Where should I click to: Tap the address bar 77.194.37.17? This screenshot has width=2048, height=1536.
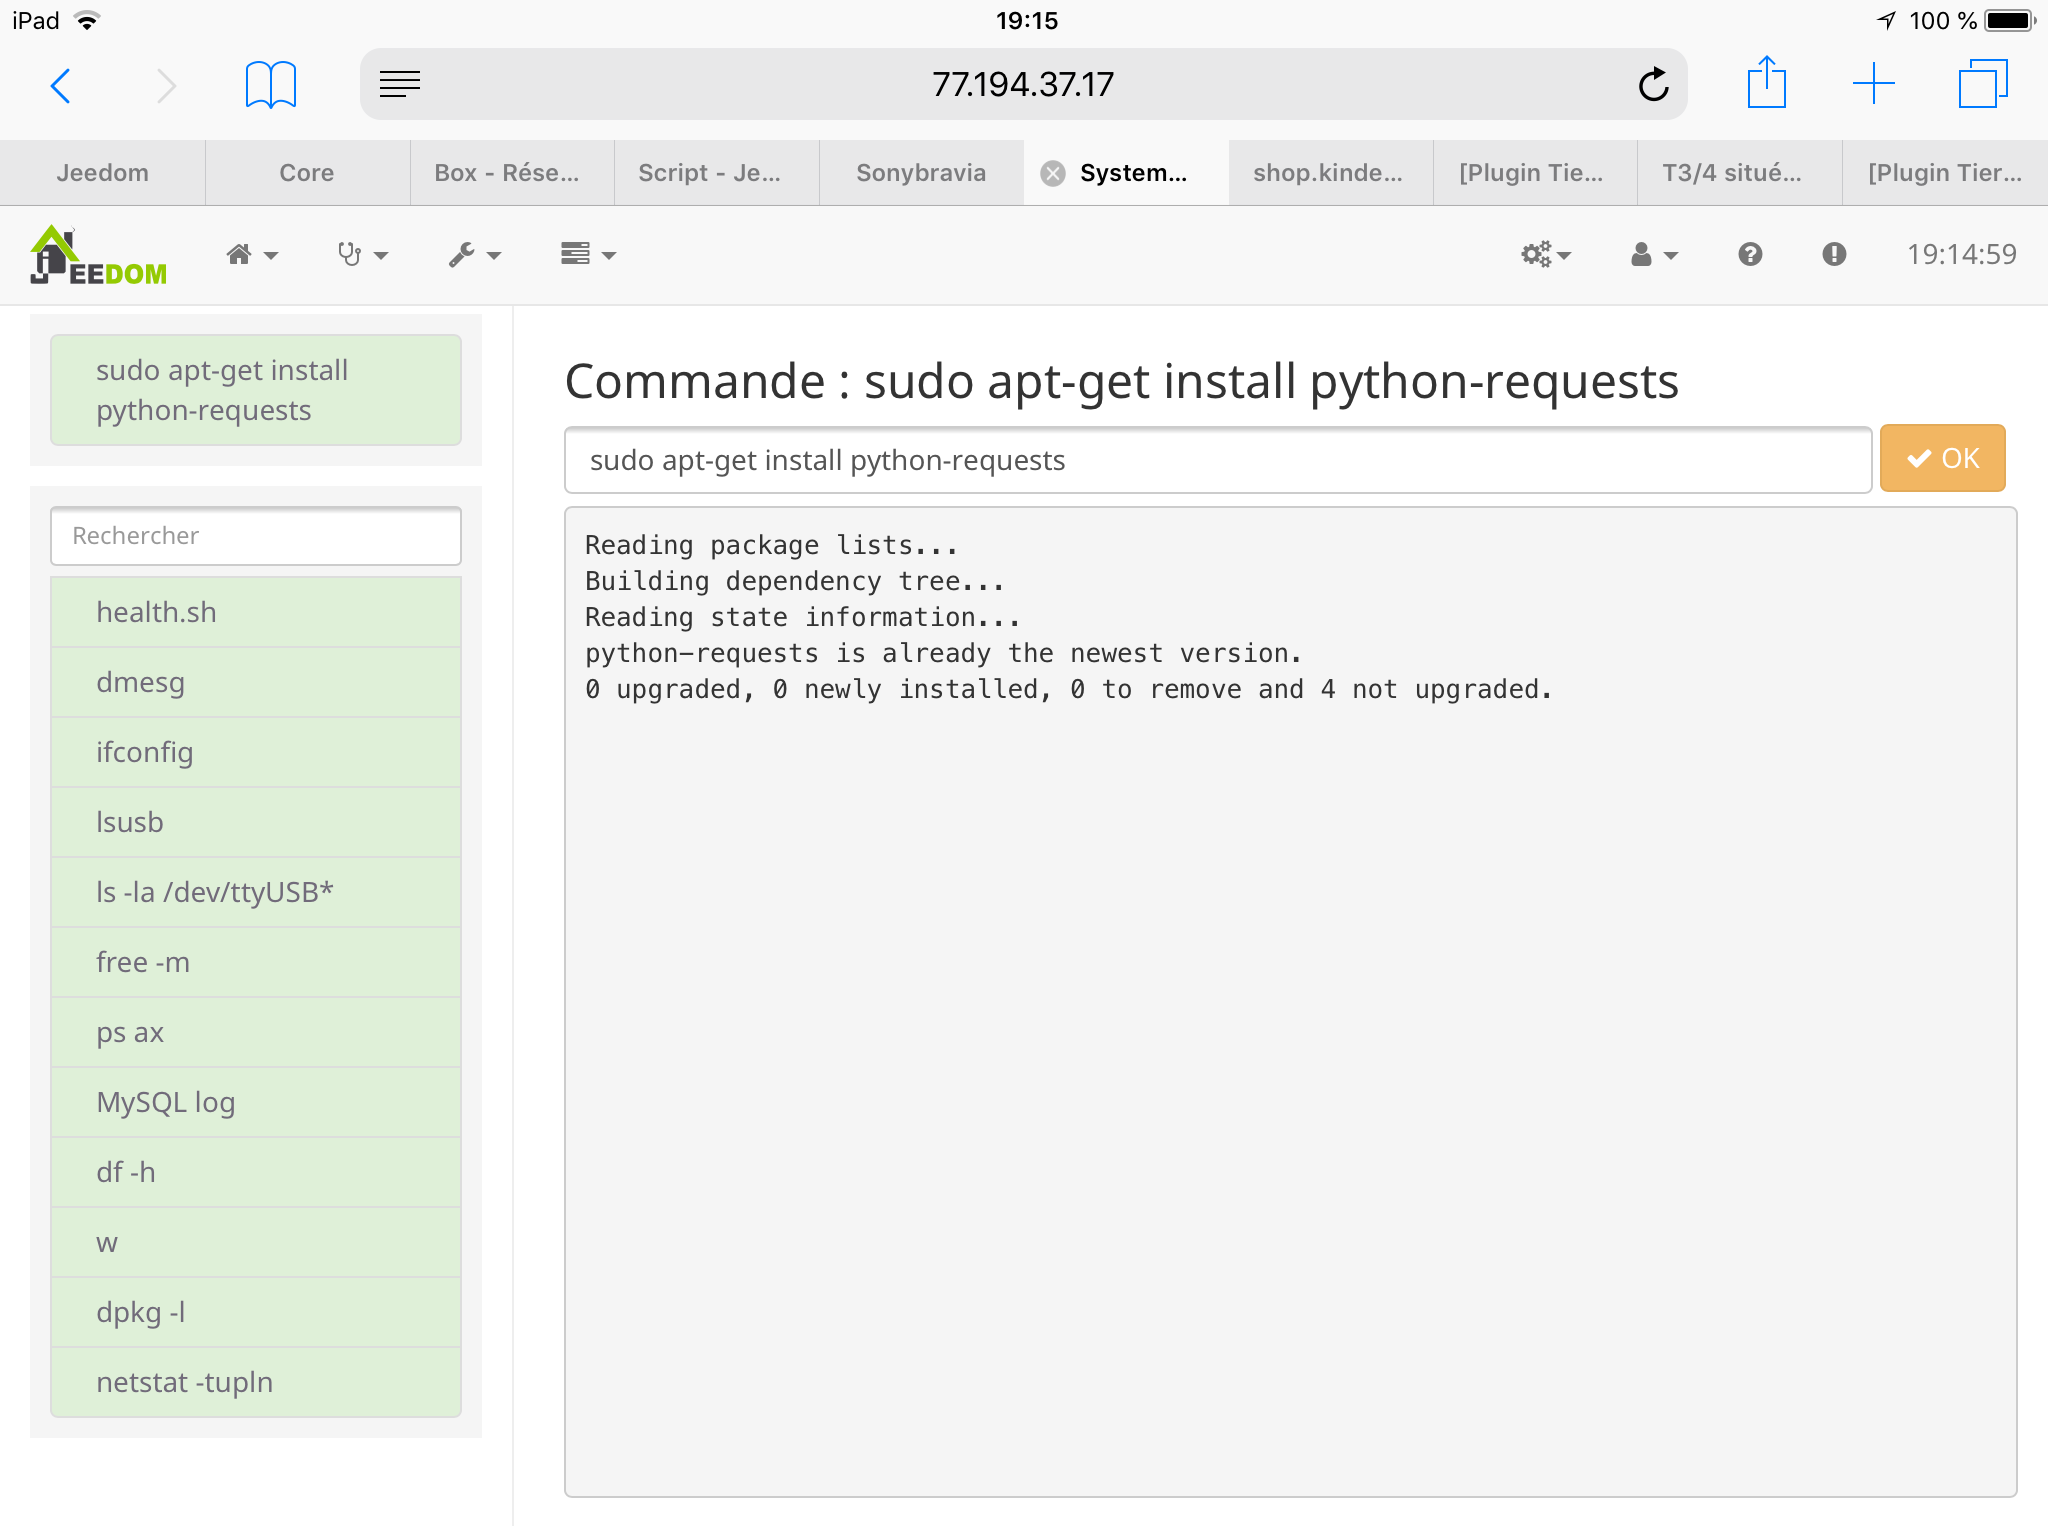click(x=1023, y=84)
